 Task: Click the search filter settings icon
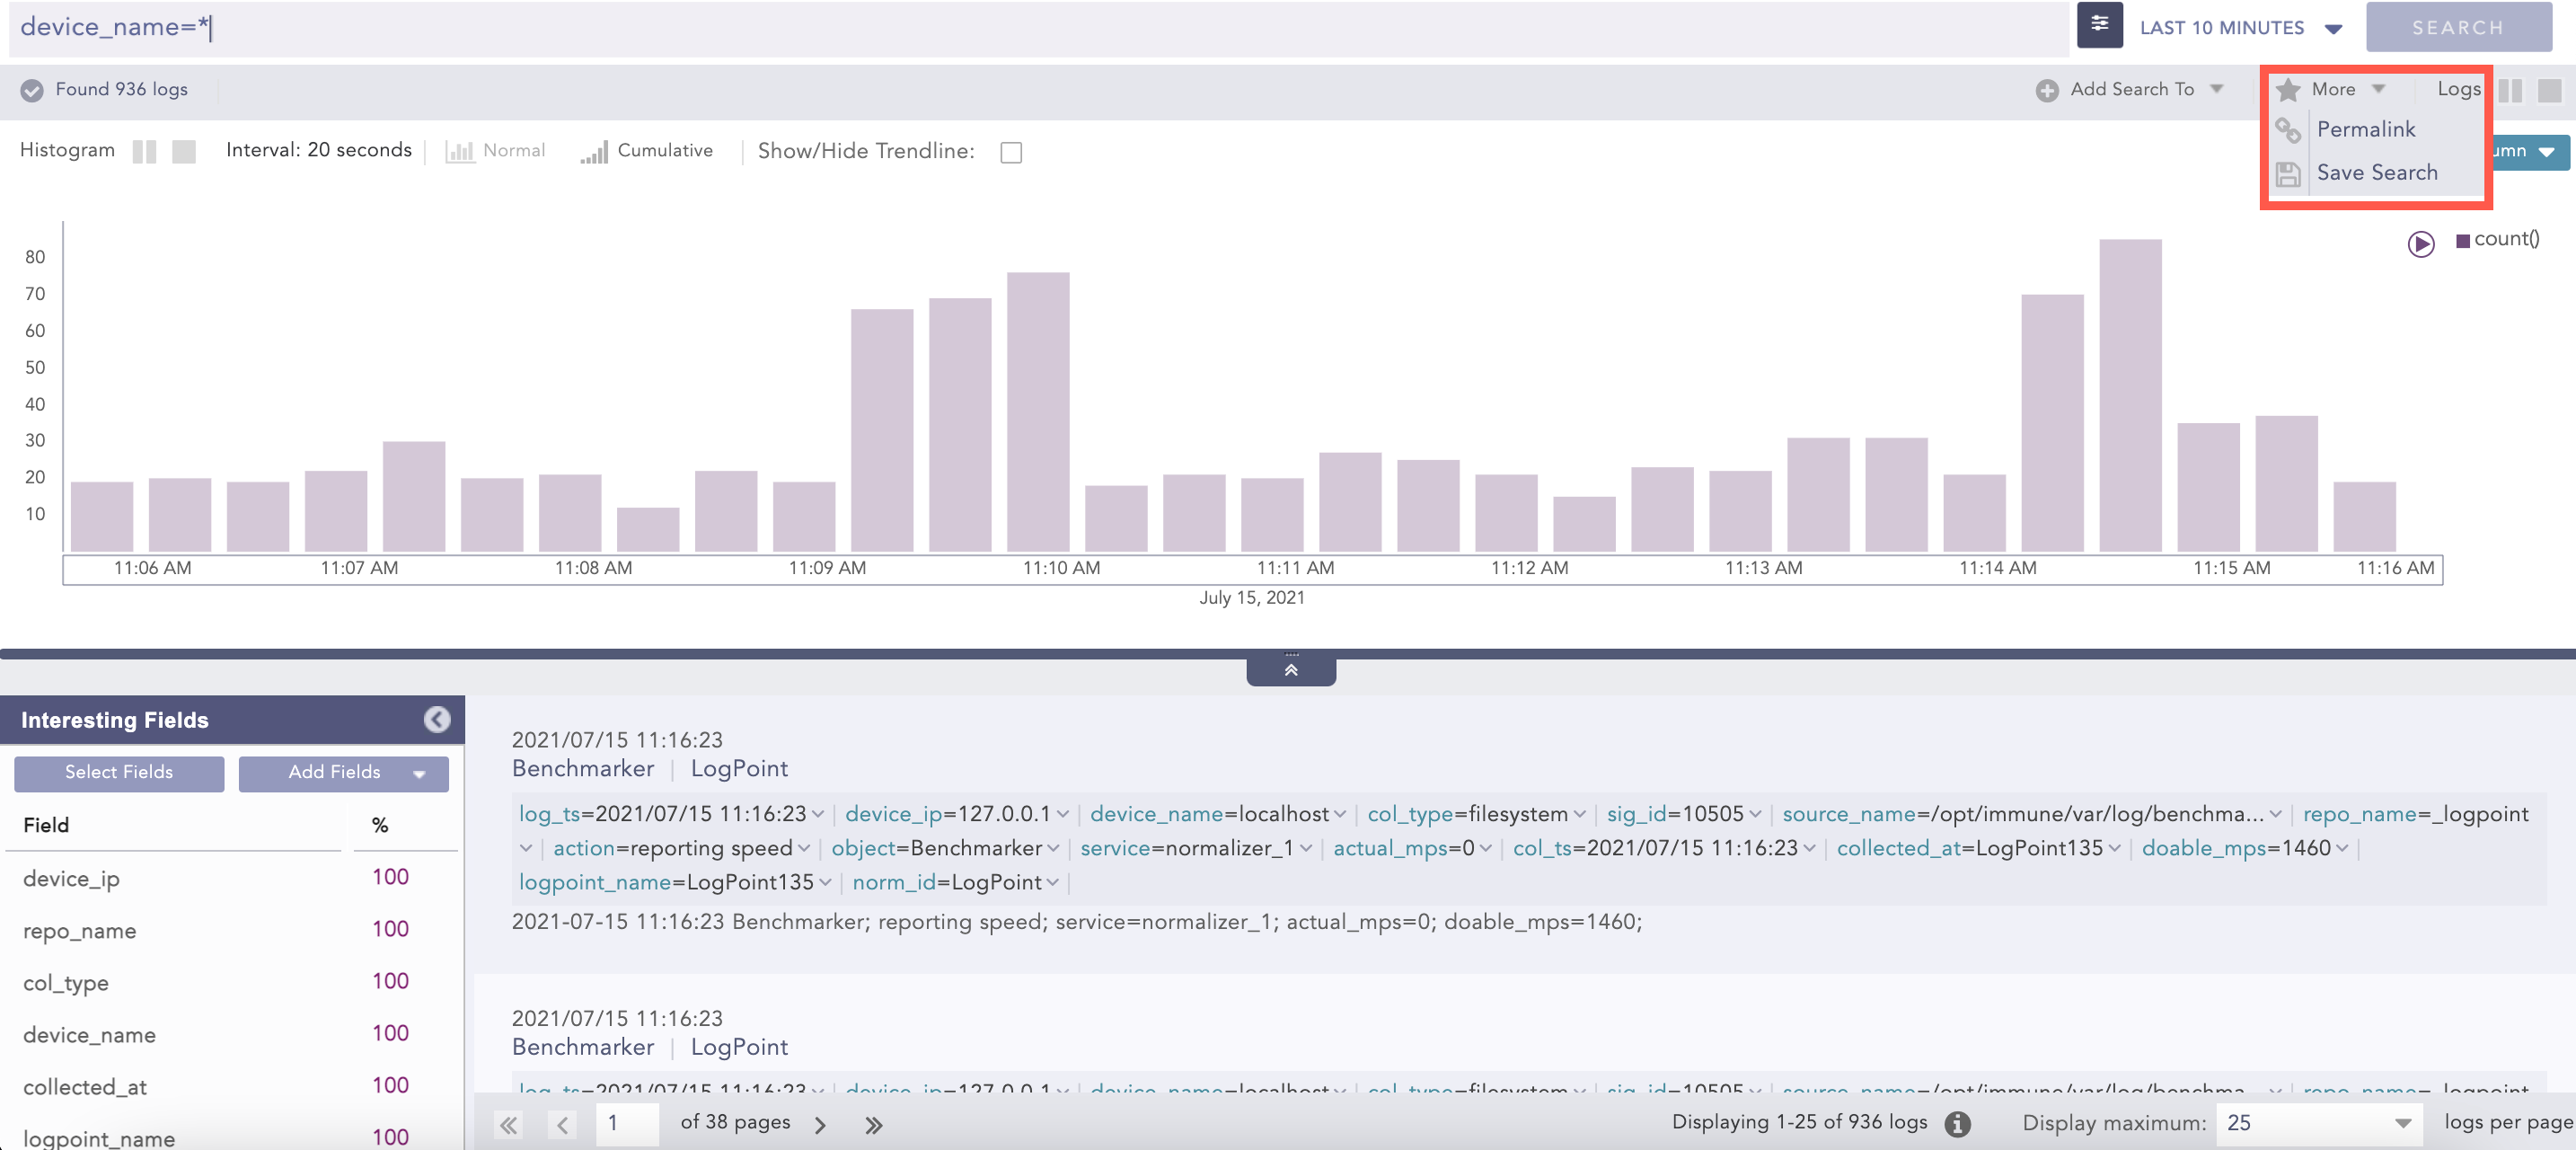pos(2099,25)
